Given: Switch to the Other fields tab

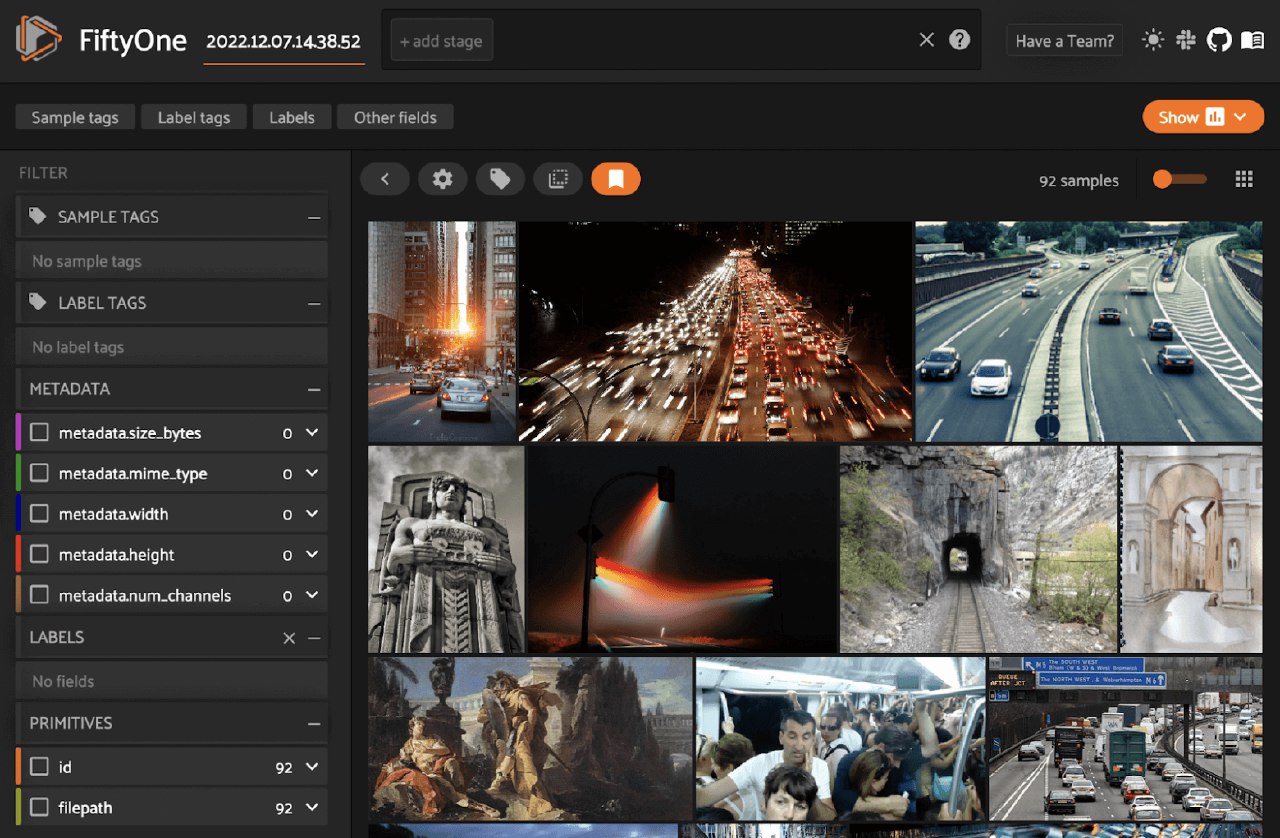Looking at the screenshot, I should click(395, 117).
